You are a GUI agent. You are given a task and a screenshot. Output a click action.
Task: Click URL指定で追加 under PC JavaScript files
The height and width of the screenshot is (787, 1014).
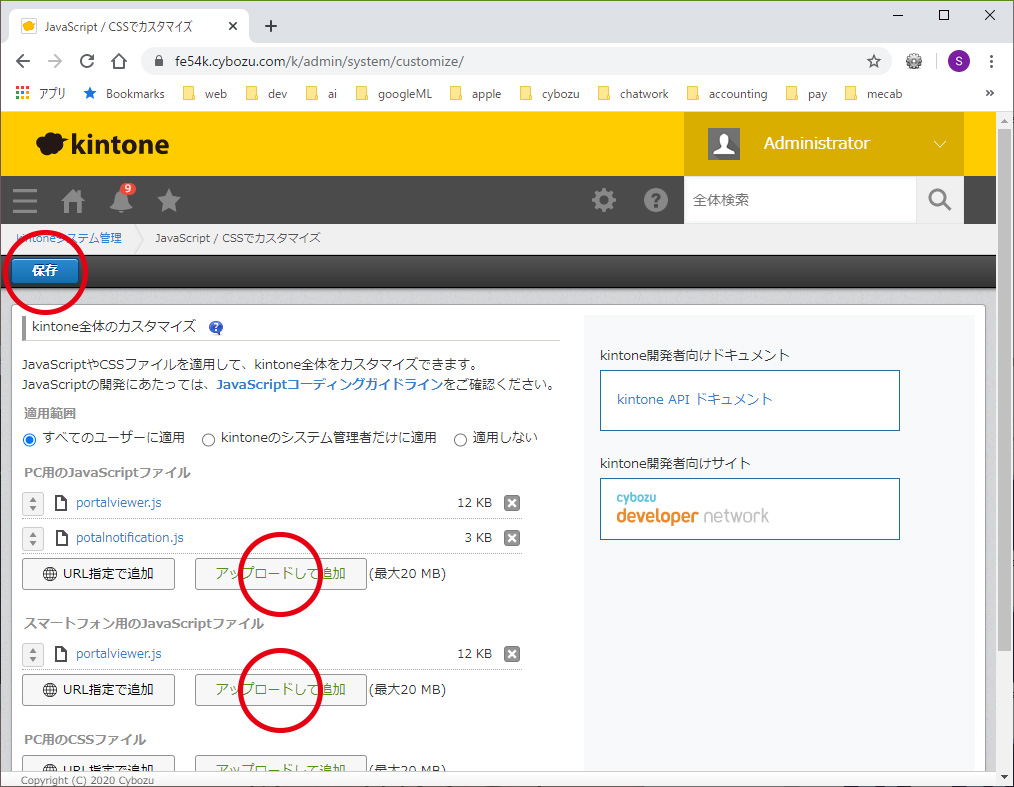click(x=98, y=574)
